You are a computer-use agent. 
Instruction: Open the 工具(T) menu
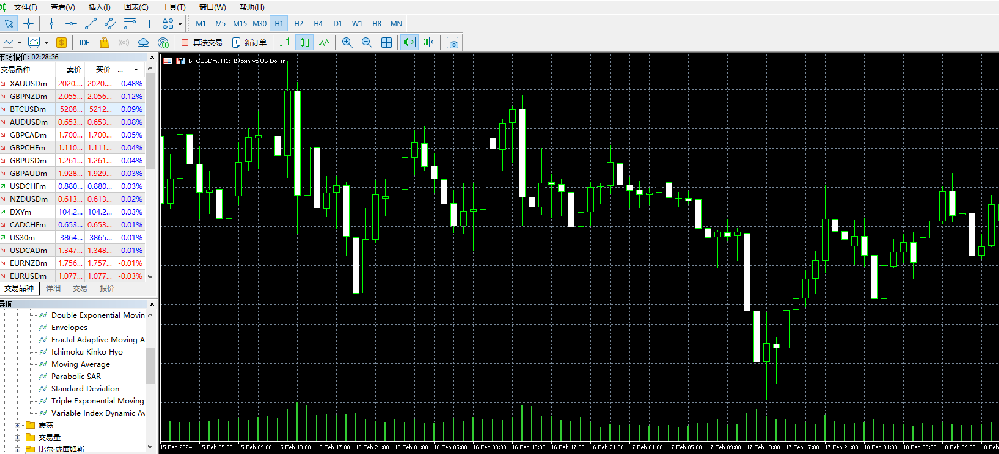pos(174,8)
